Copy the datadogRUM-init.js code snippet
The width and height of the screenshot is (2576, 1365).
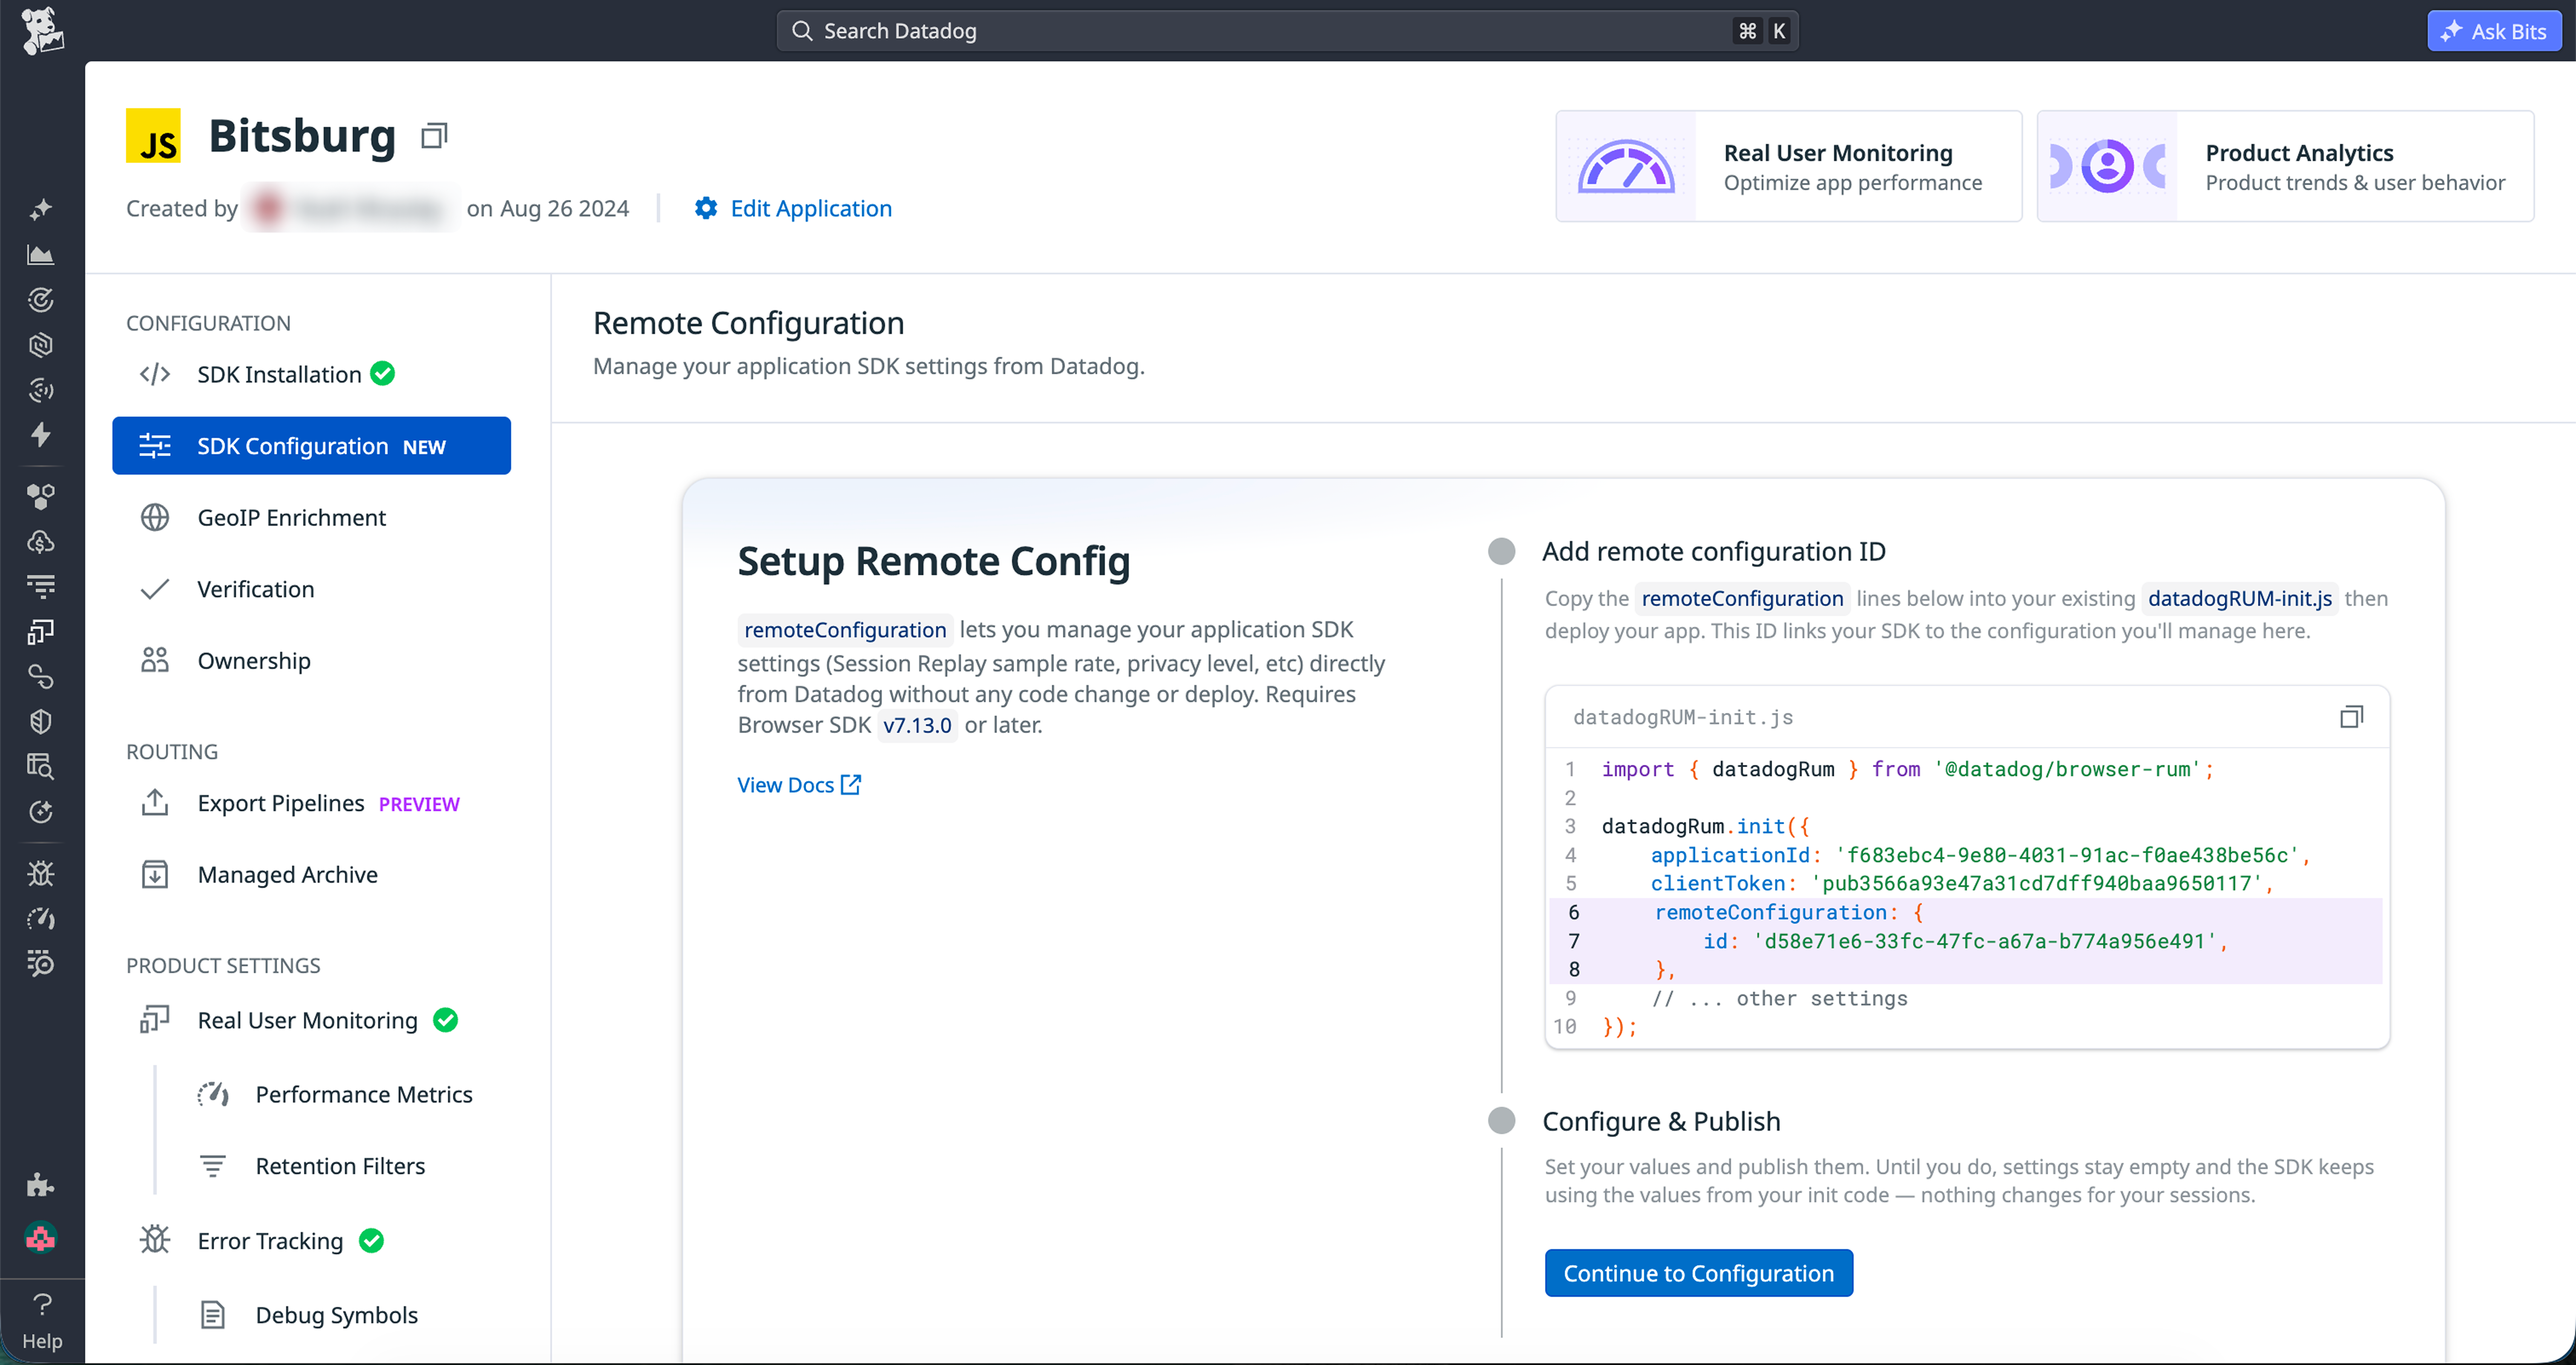coord(2351,717)
